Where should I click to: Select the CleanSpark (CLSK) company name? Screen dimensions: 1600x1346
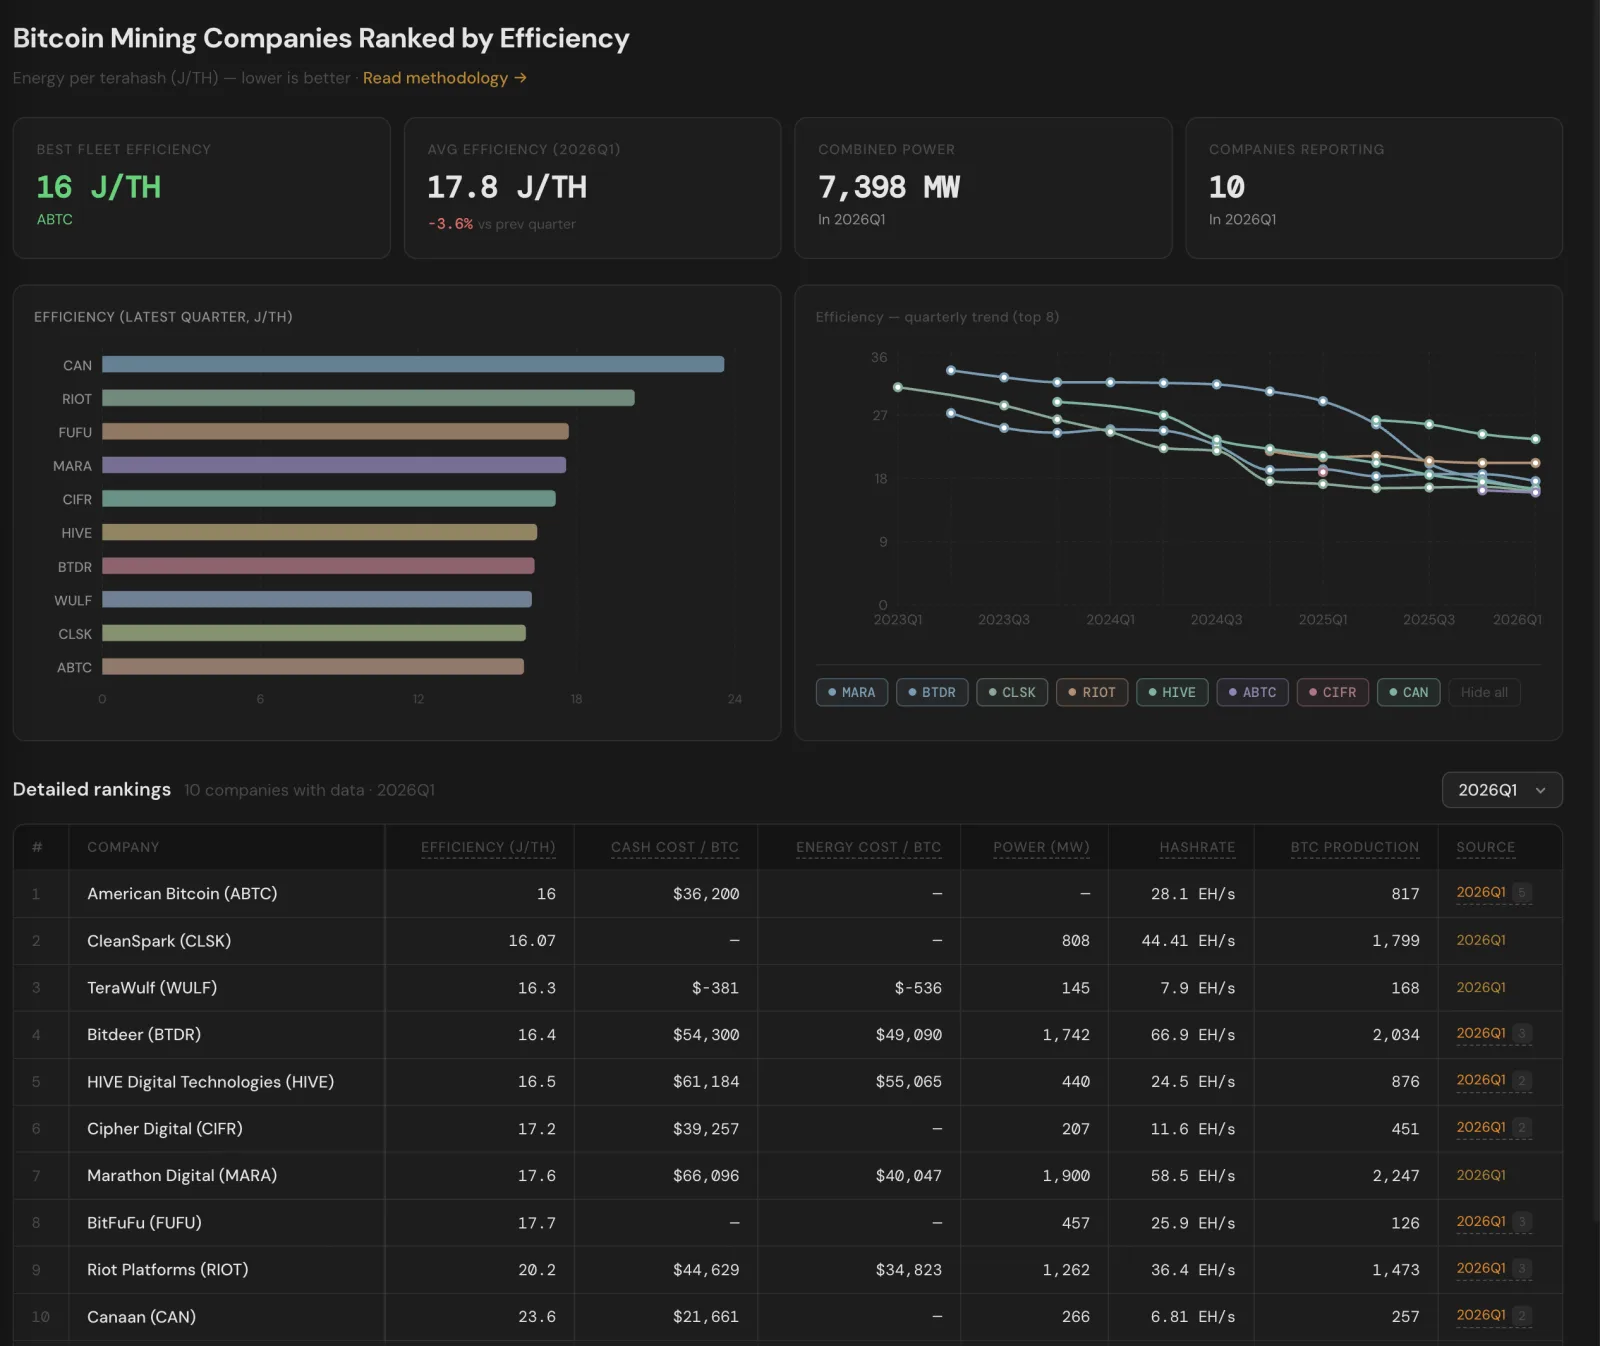(x=159, y=941)
